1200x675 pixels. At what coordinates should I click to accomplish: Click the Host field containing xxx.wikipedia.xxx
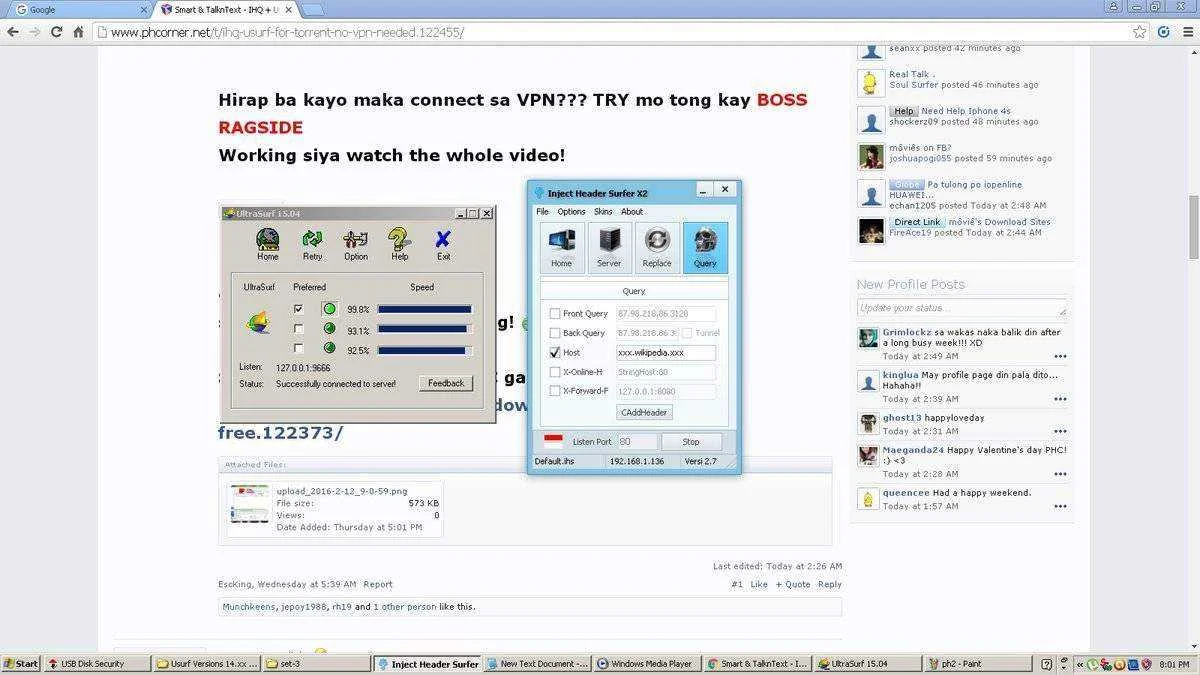pyautogui.click(x=666, y=352)
